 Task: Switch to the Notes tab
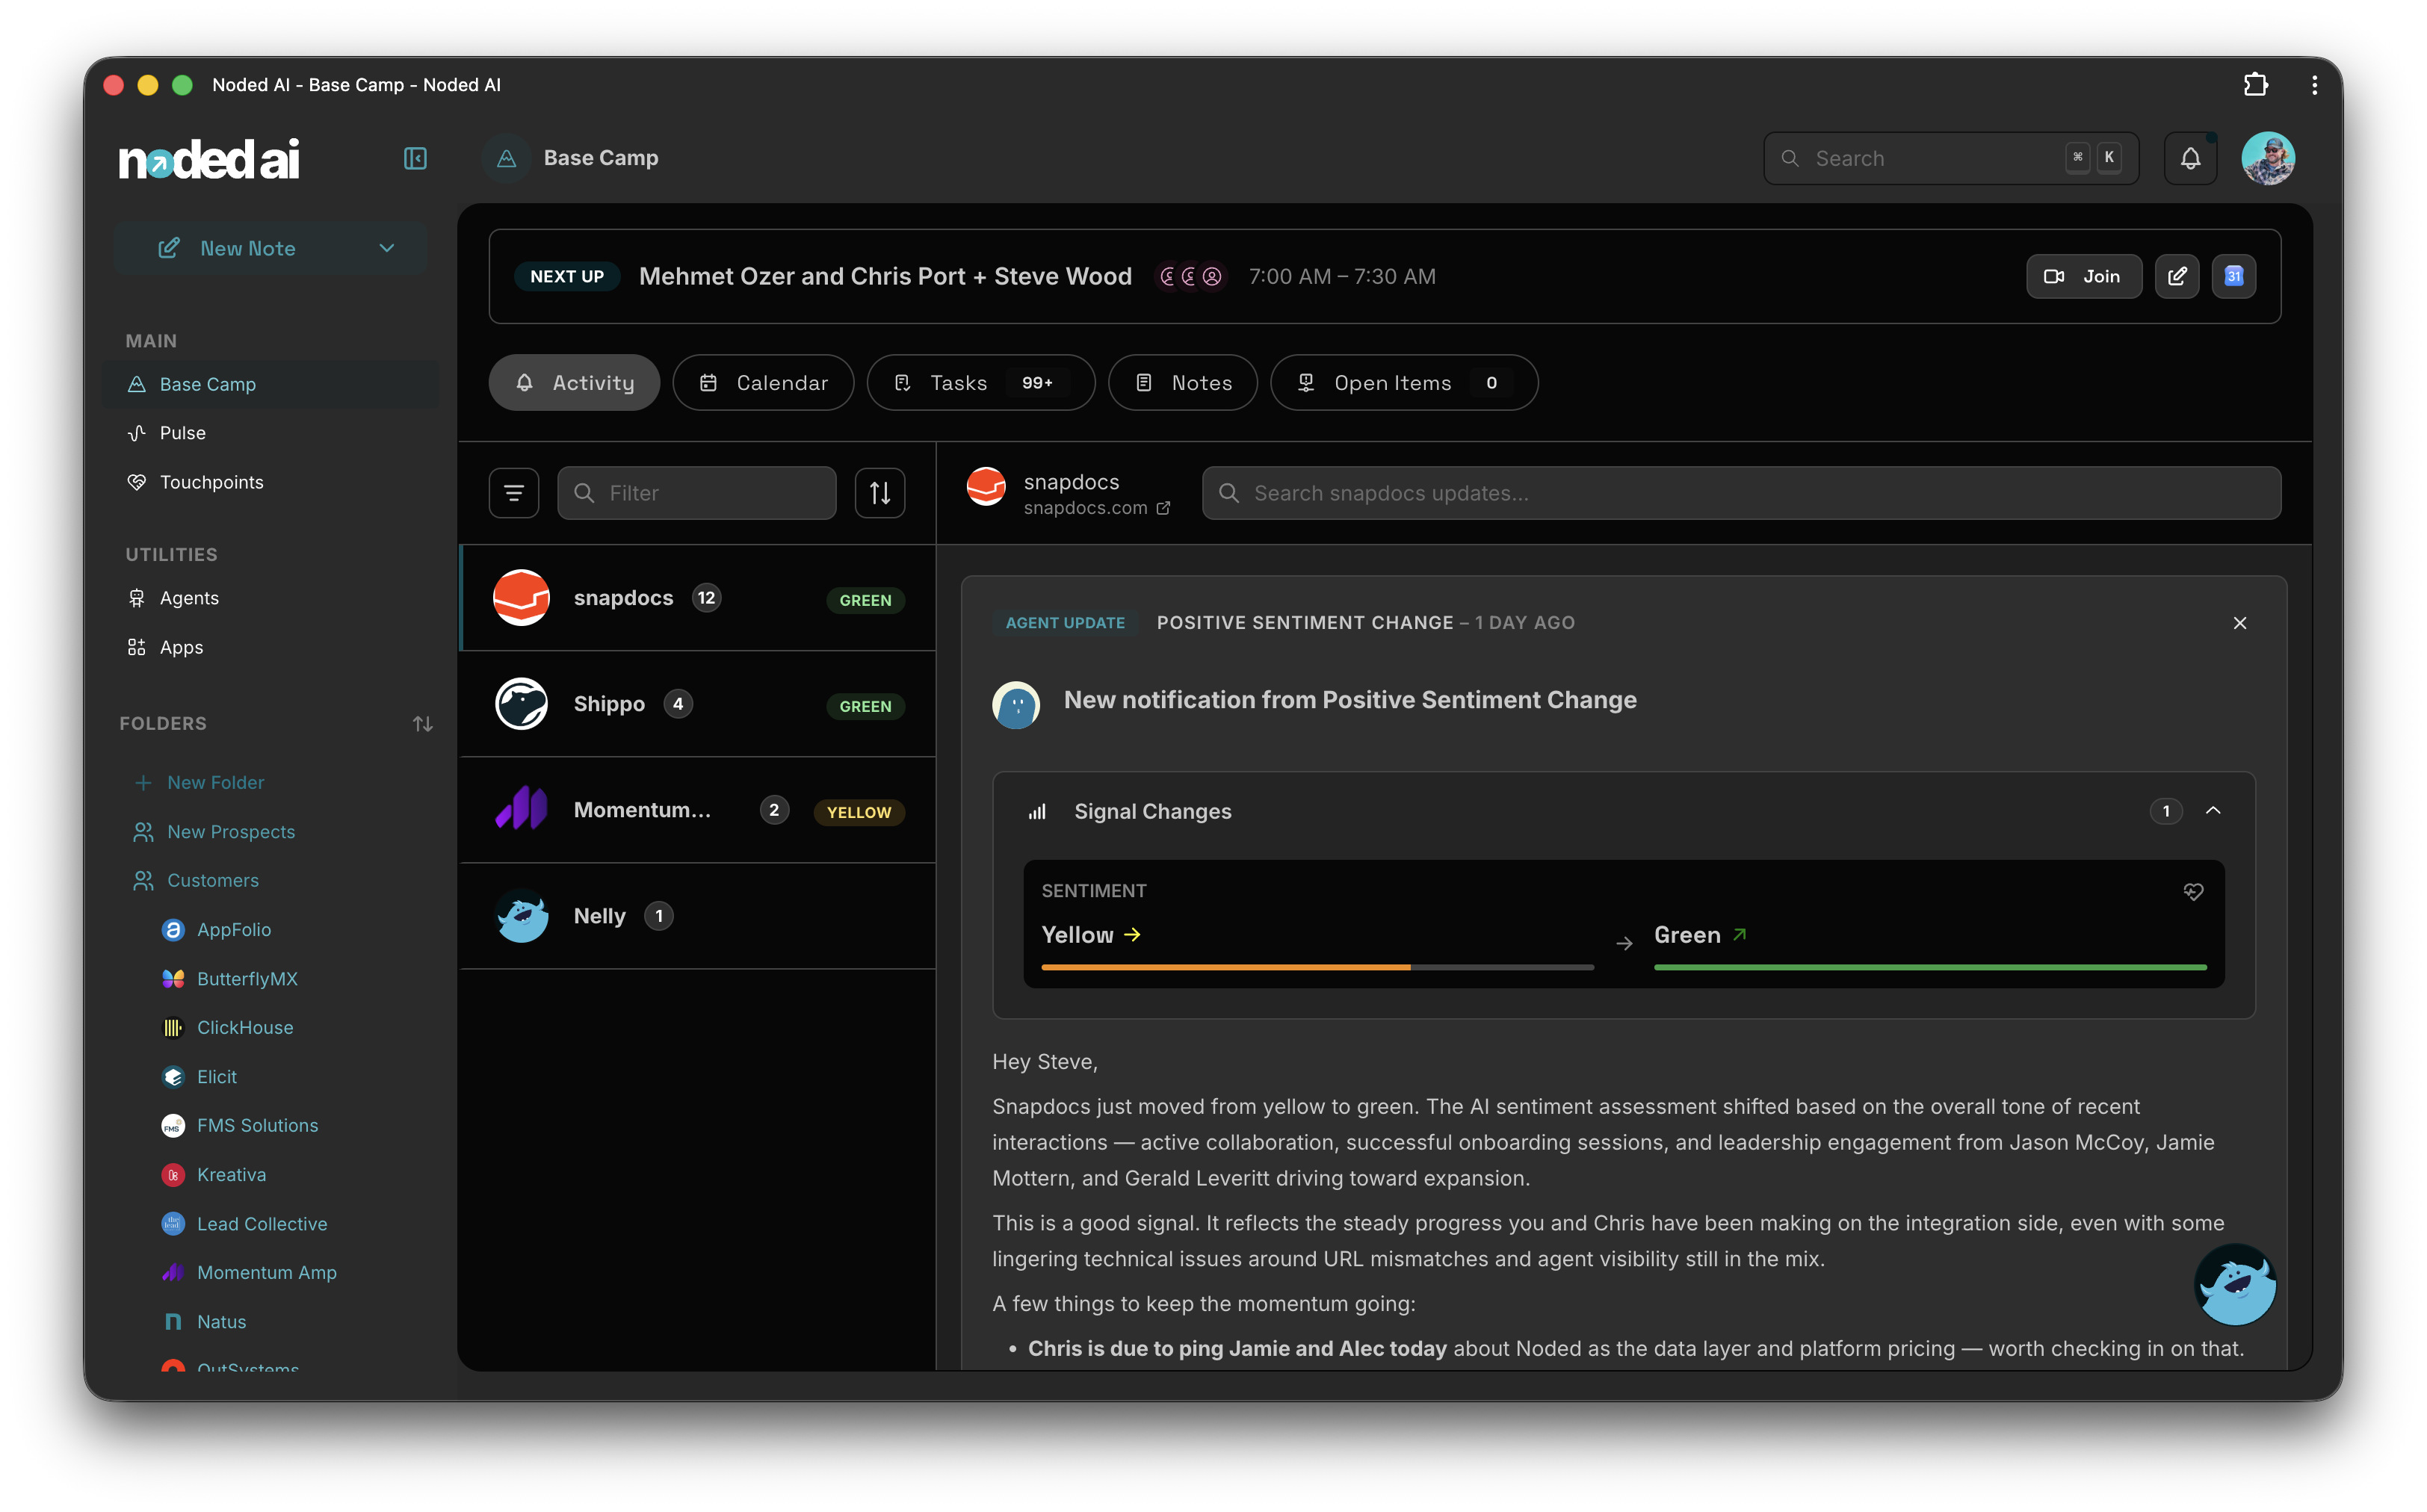[x=1182, y=383]
